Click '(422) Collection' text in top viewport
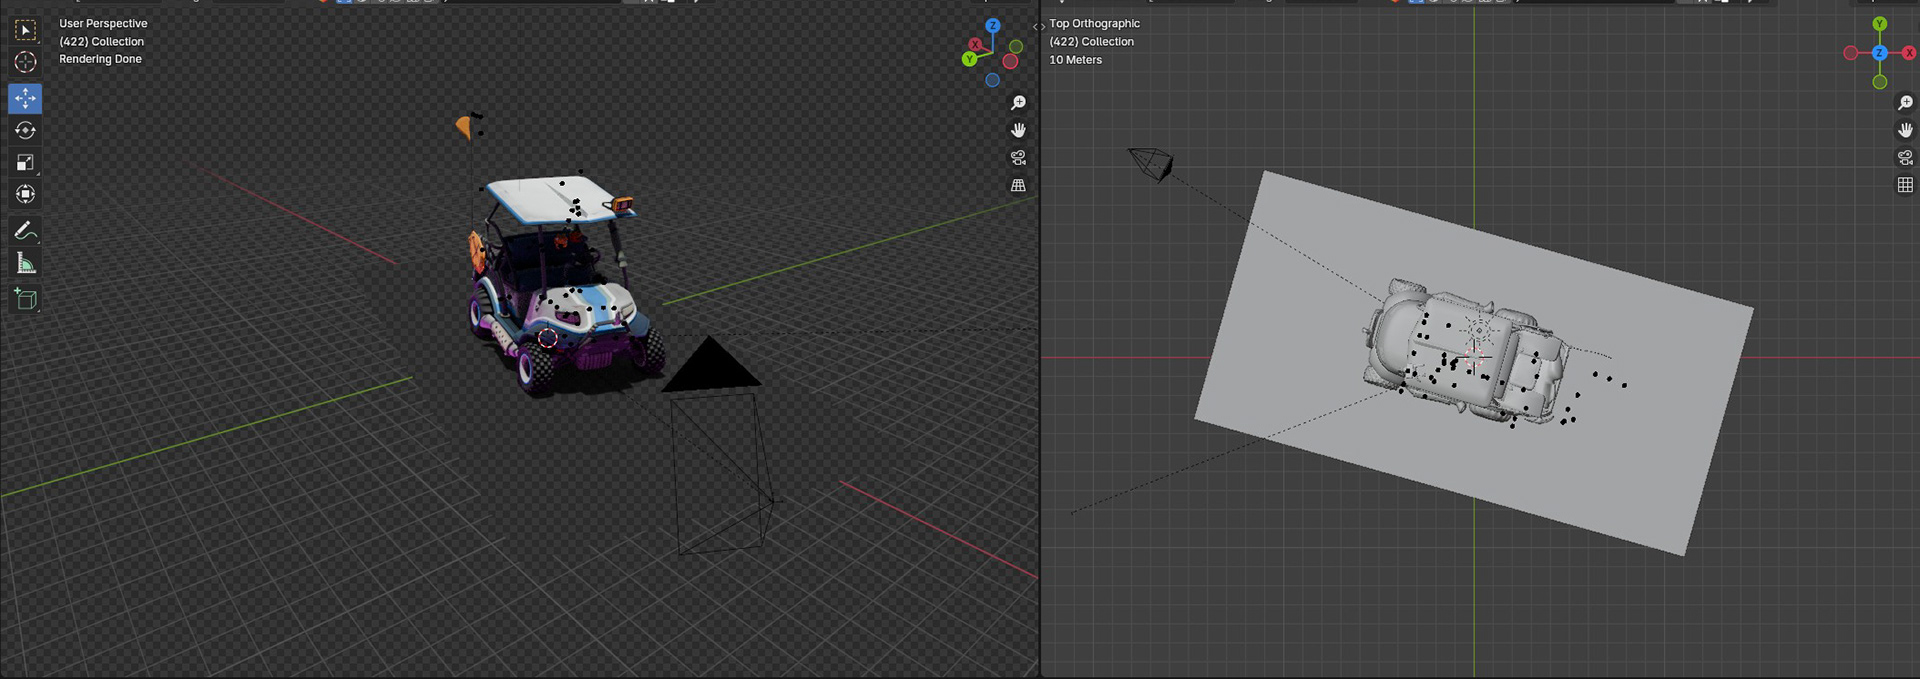Viewport: 1920px width, 679px height. [1091, 41]
